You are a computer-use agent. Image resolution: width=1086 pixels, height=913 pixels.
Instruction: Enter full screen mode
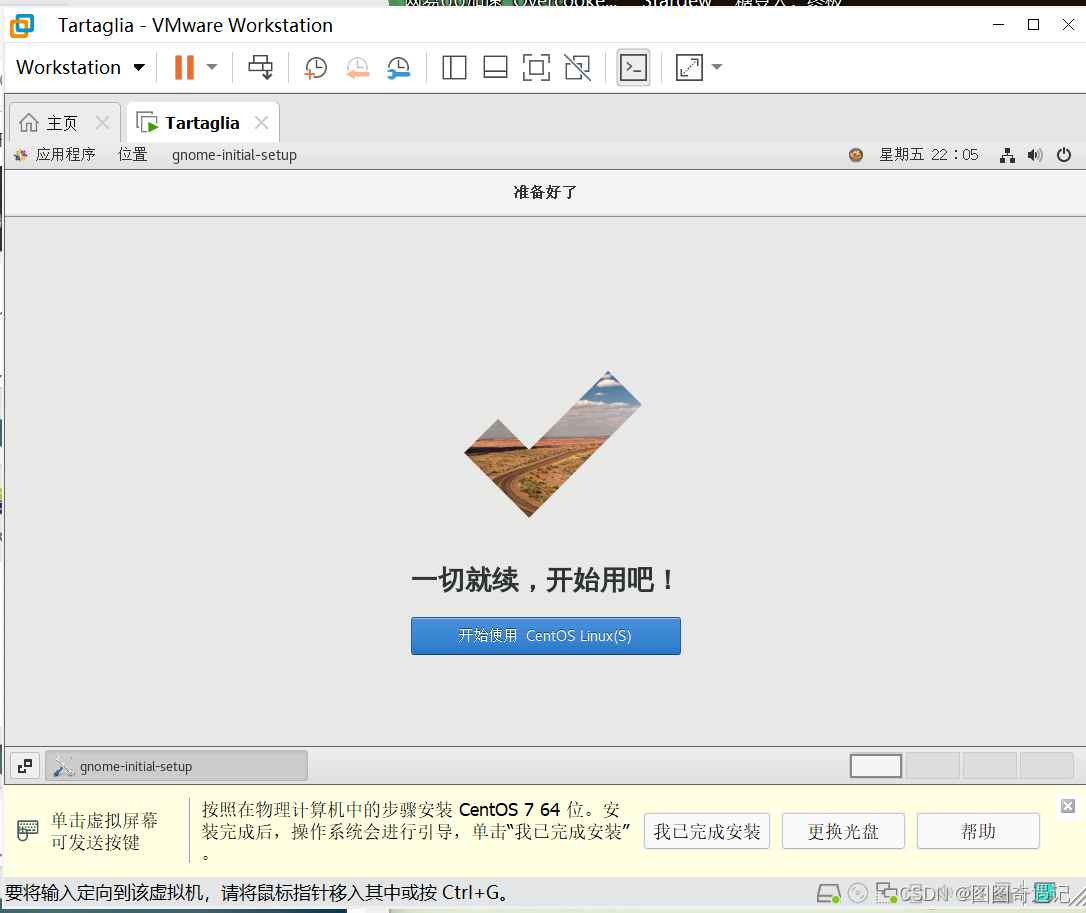click(536, 67)
